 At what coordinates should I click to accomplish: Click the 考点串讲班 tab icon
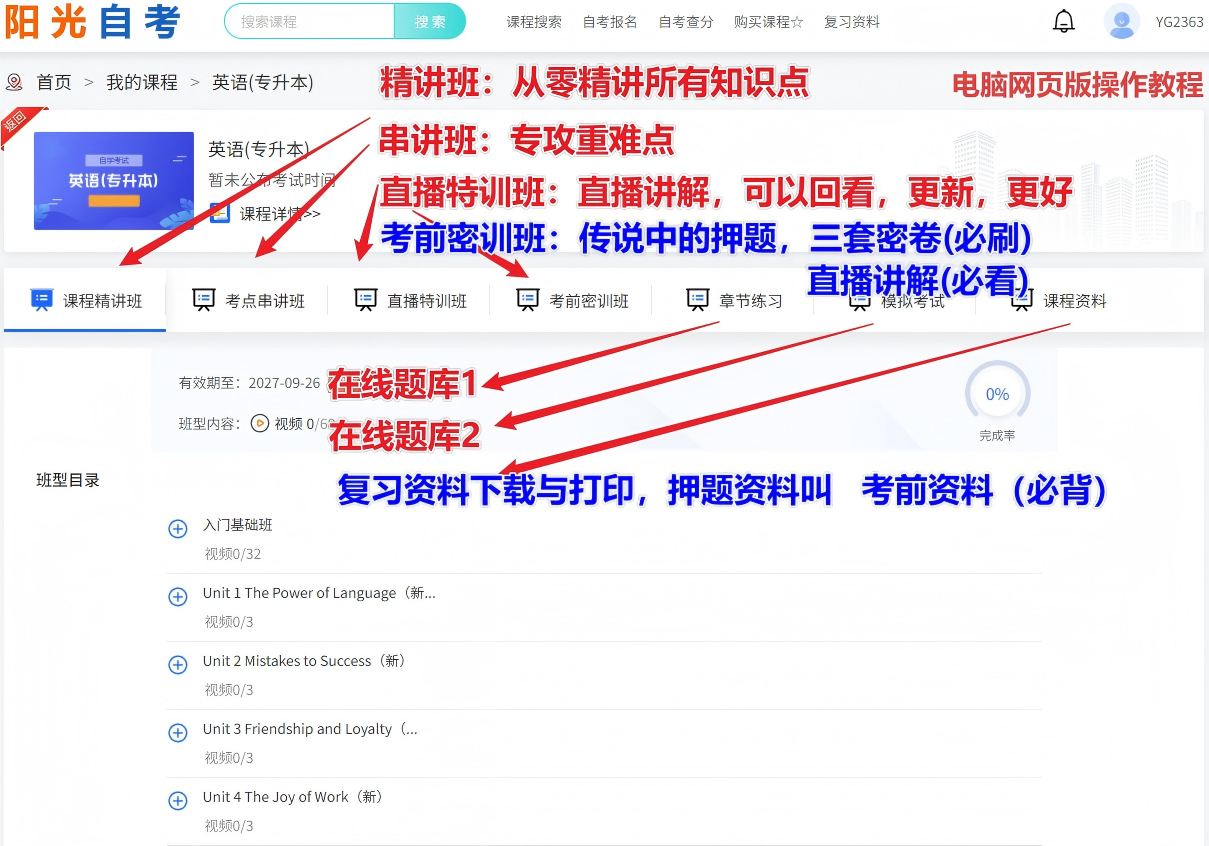tap(204, 300)
